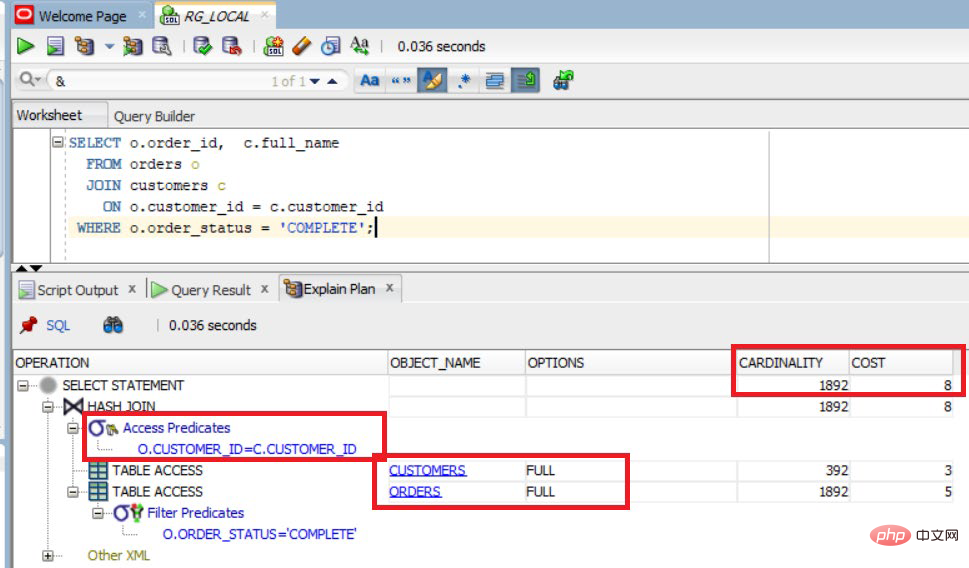The image size is (969, 568).
Task: Open SQL History clock icon
Action: tap(331, 46)
